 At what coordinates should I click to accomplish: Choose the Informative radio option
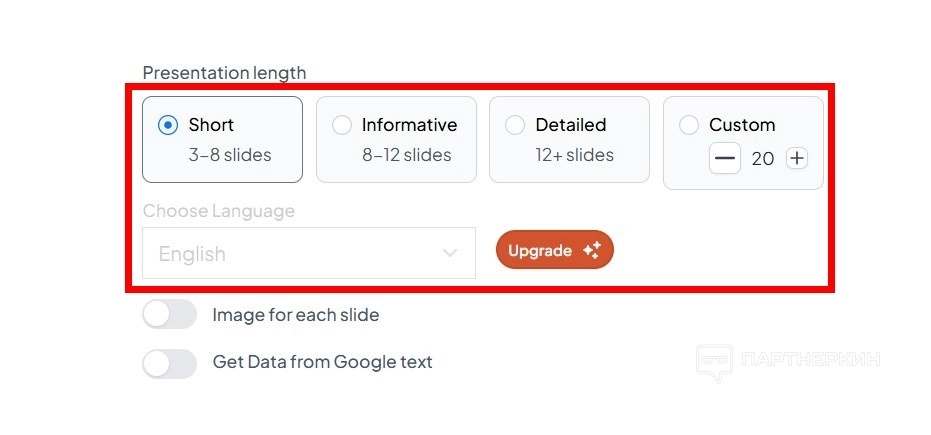tap(342, 125)
